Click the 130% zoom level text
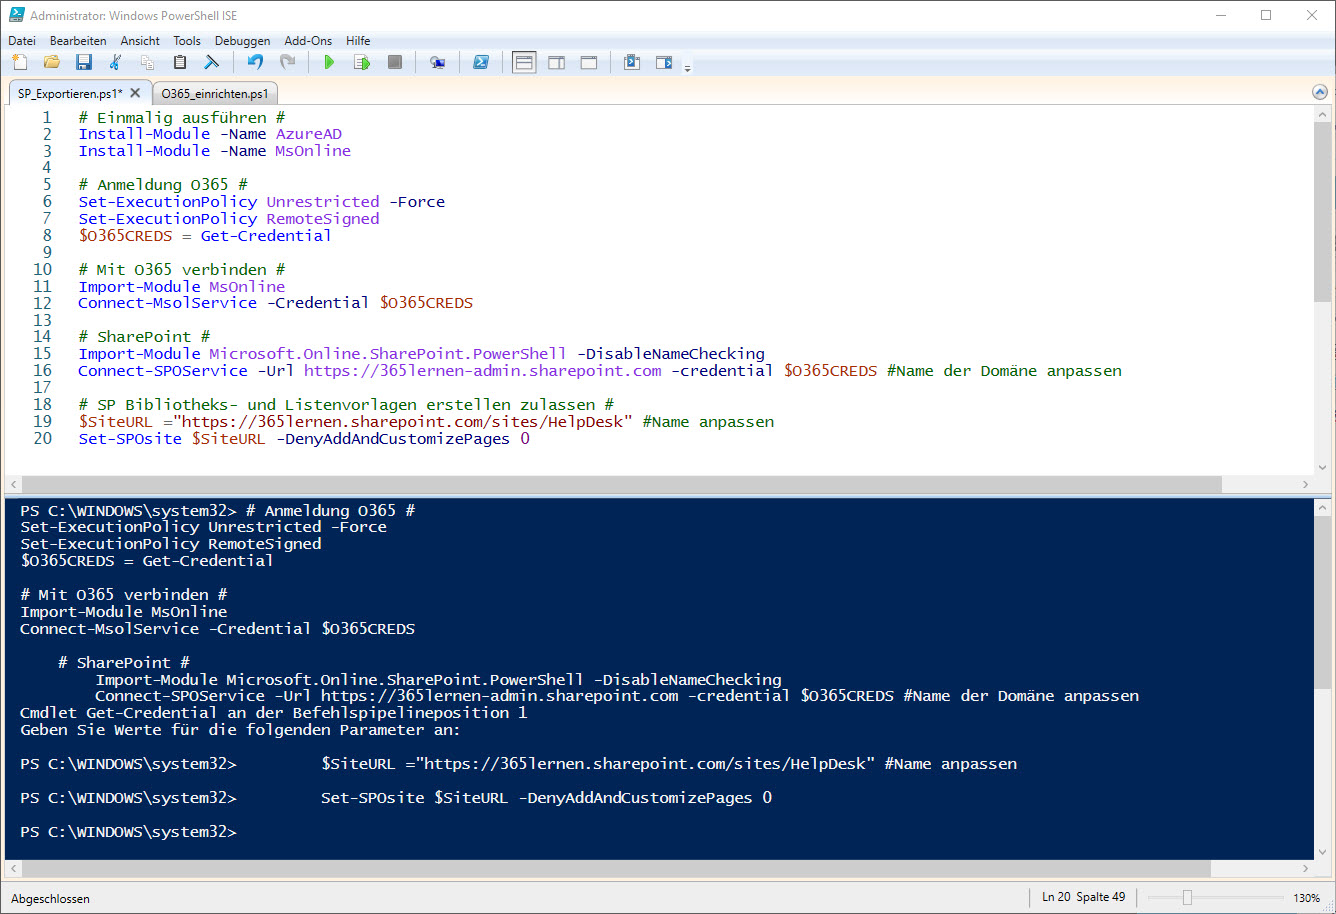The height and width of the screenshot is (914, 1336). click(1306, 898)
